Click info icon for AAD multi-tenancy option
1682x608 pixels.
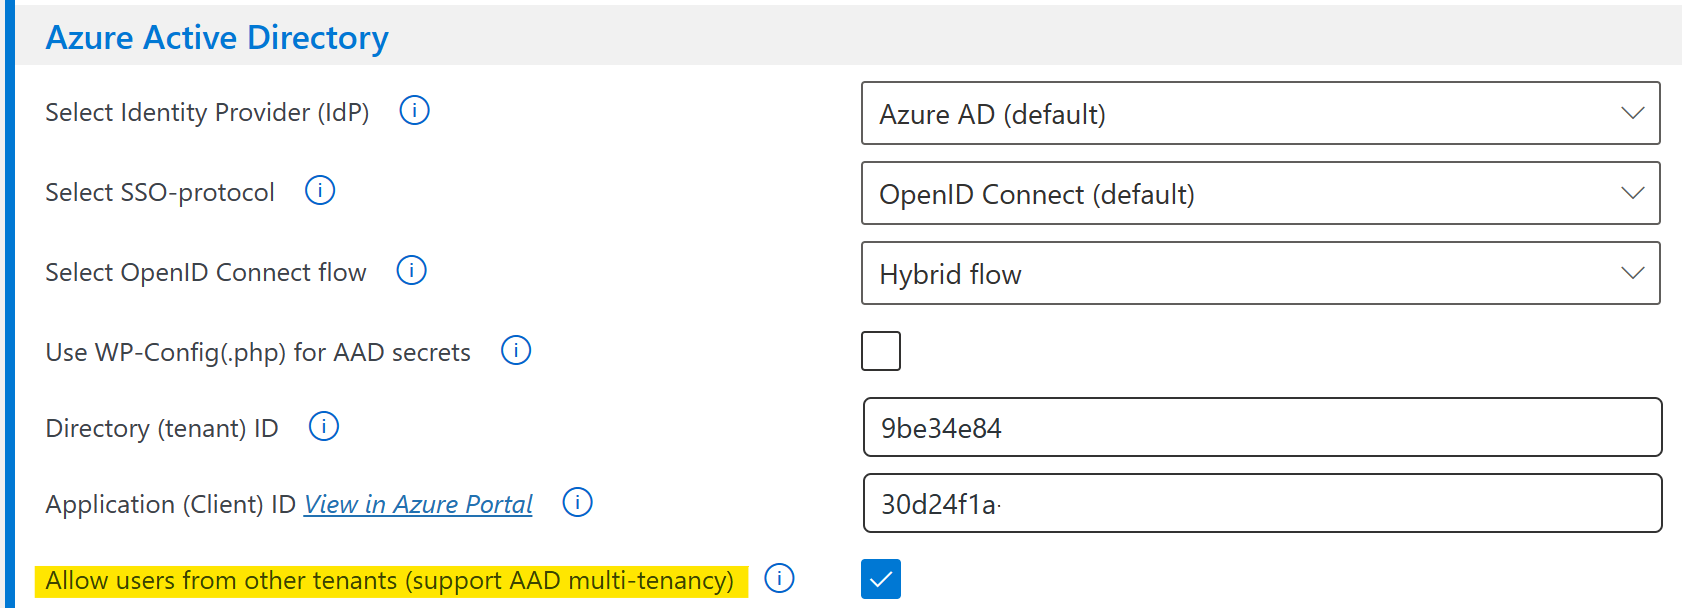pyautogui.click(x=779, y=578)
